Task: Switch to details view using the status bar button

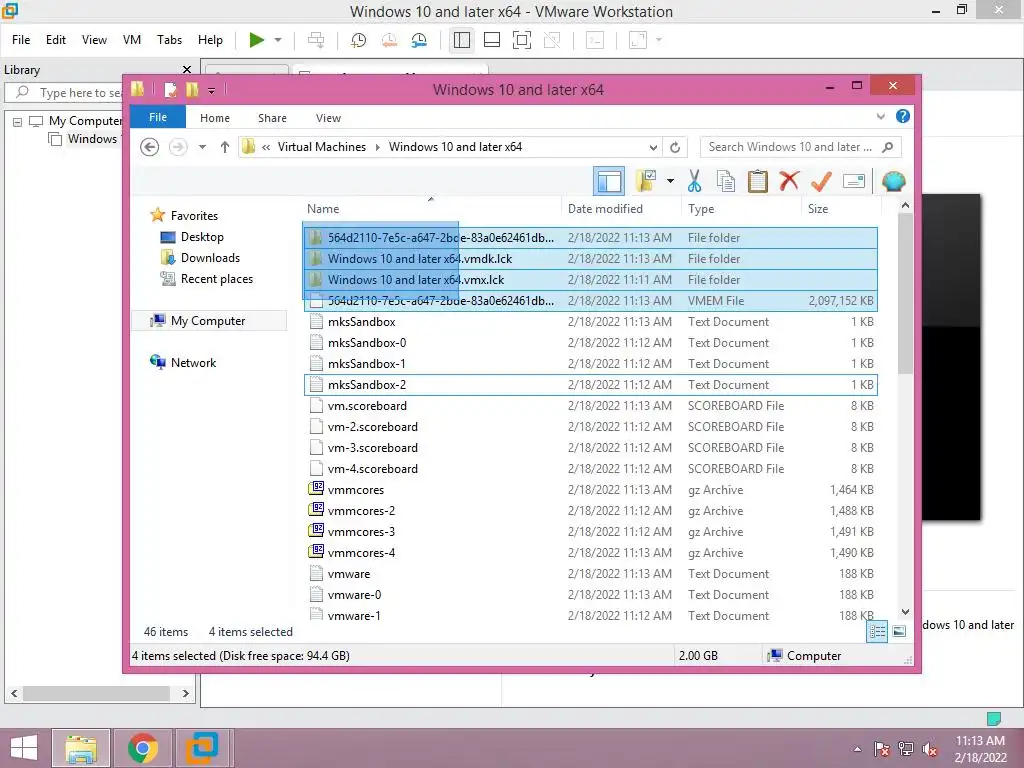Action: 877,632
